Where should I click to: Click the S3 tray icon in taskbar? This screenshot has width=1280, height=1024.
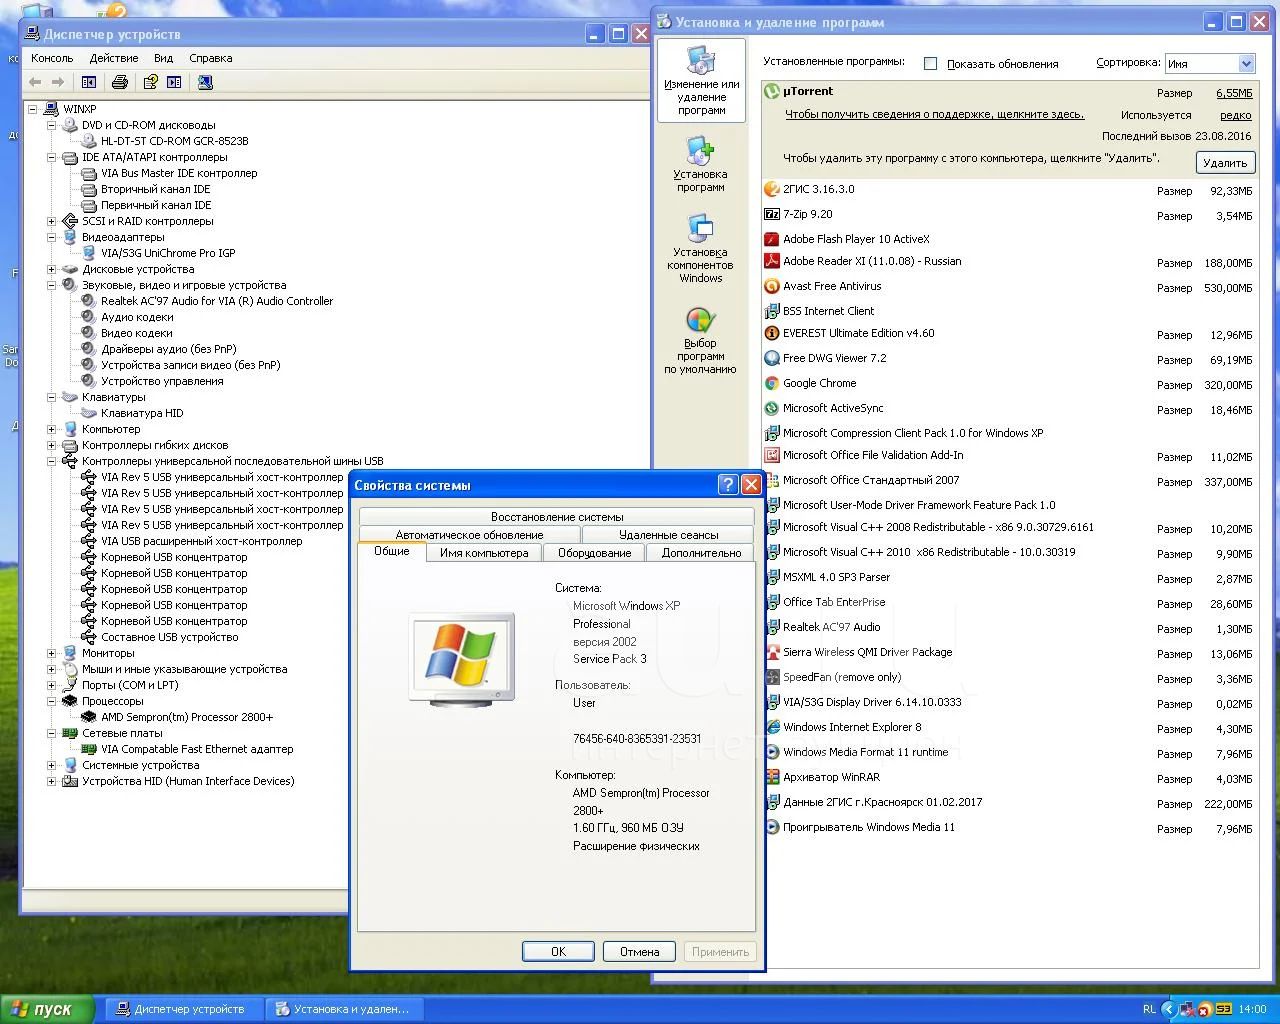(x=1222, y=1009)
